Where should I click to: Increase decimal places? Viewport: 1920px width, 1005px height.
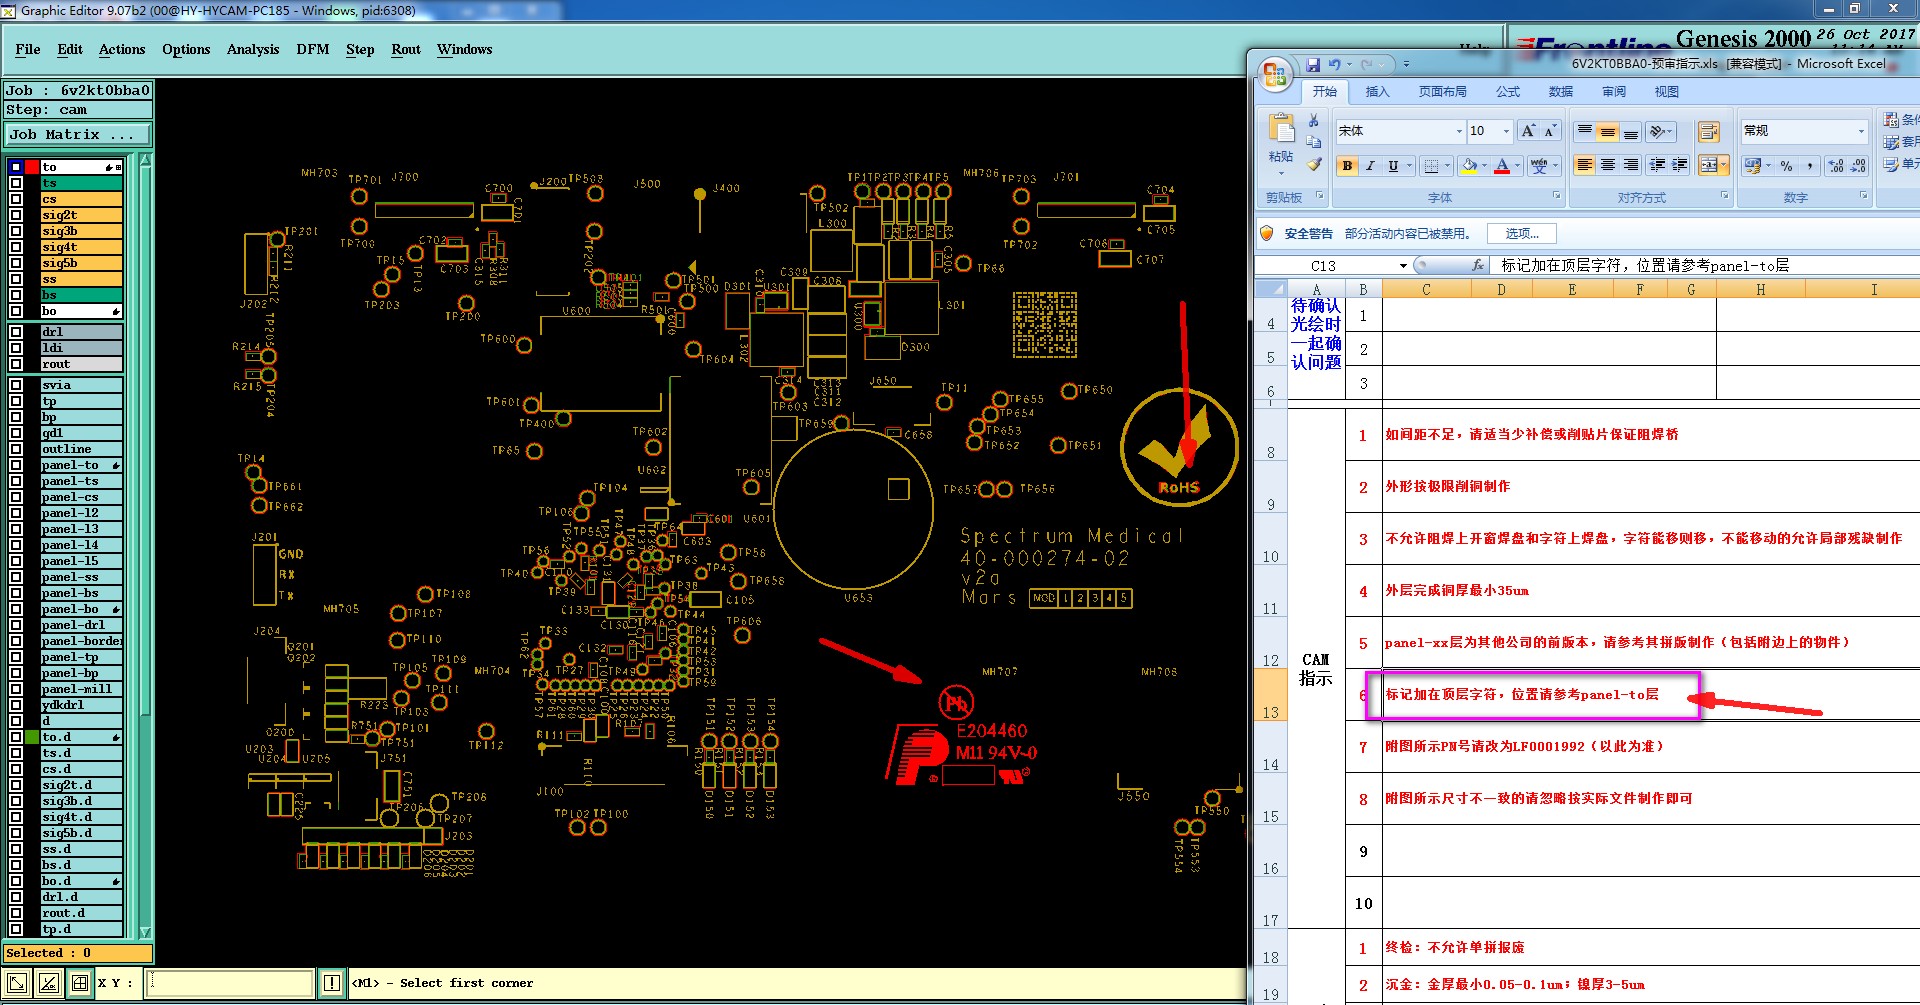pyautogui.click(x=1836, y=166)
